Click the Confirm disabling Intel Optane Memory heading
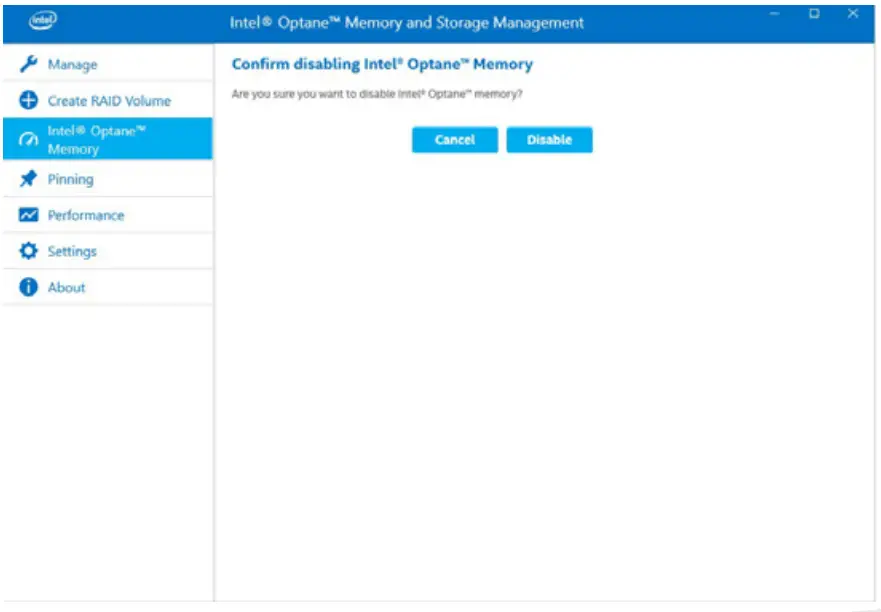Viewport: 881px width, 612px height. (382, 64)
